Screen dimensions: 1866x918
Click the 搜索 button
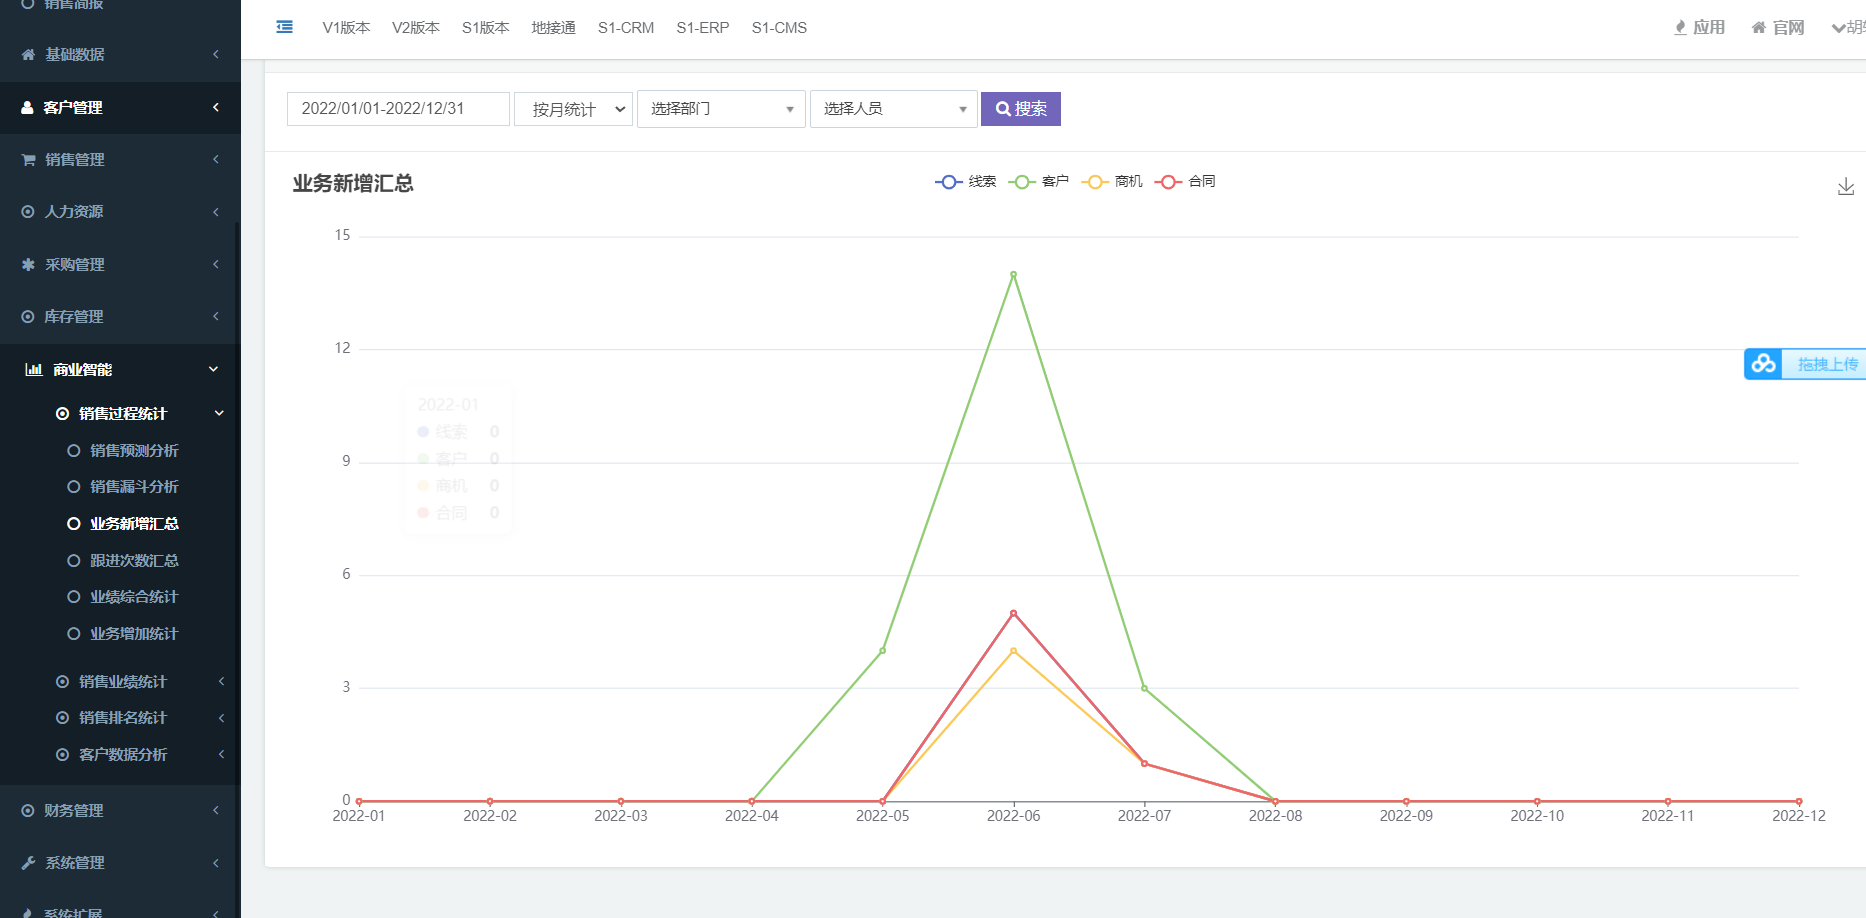pyautogui.click(x=1020, y=108)
